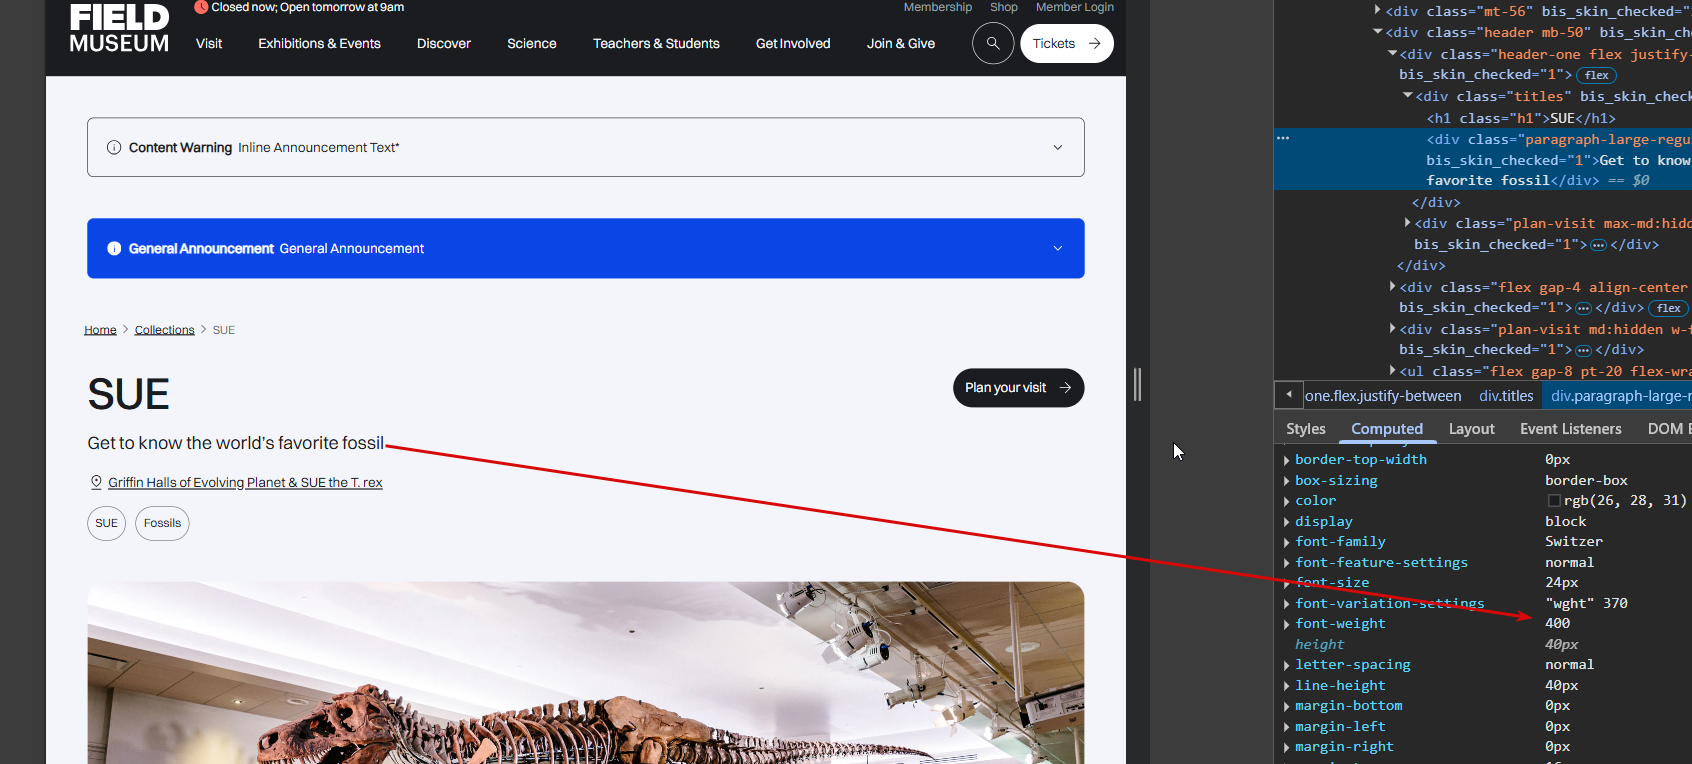Open the Shop link
Image resolution: width=1692 pixels, height=764 pixels.
(x=1004, y=7)
